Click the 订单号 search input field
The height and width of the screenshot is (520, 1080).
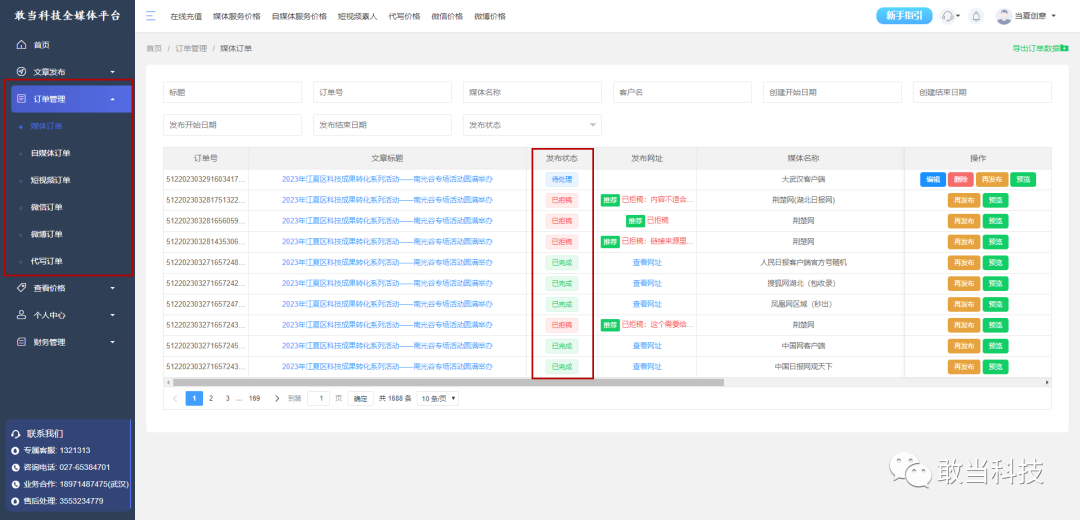click(x=382, y=92)
